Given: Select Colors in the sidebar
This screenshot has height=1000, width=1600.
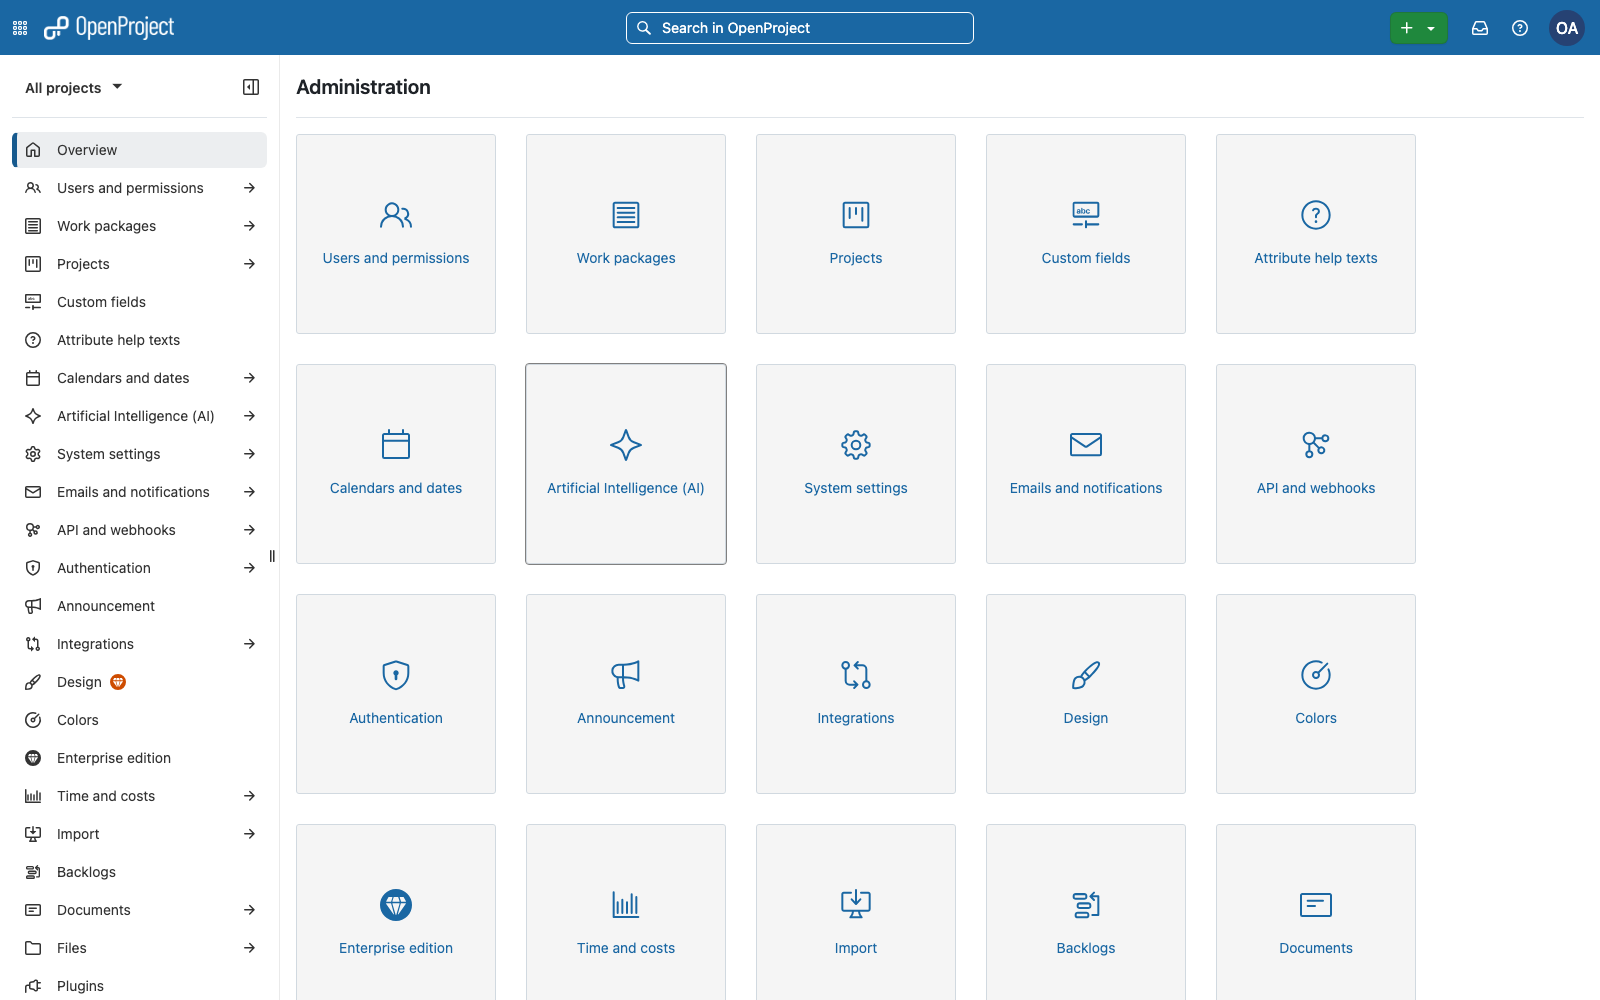Looking at the screenshot, I should (x=140, y=720).
